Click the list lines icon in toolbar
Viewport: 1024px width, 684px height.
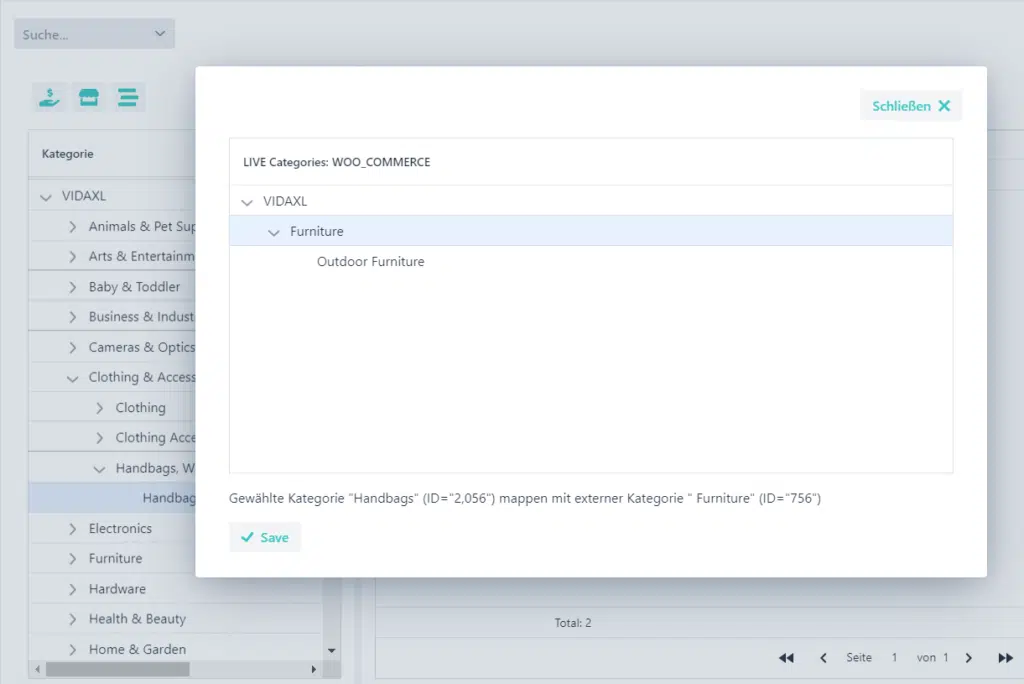128,97
